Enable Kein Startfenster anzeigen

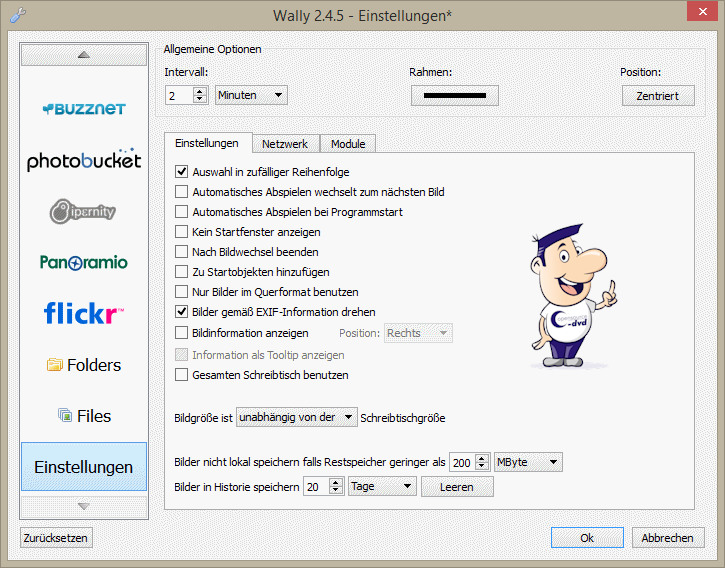(x=182, y=232)
